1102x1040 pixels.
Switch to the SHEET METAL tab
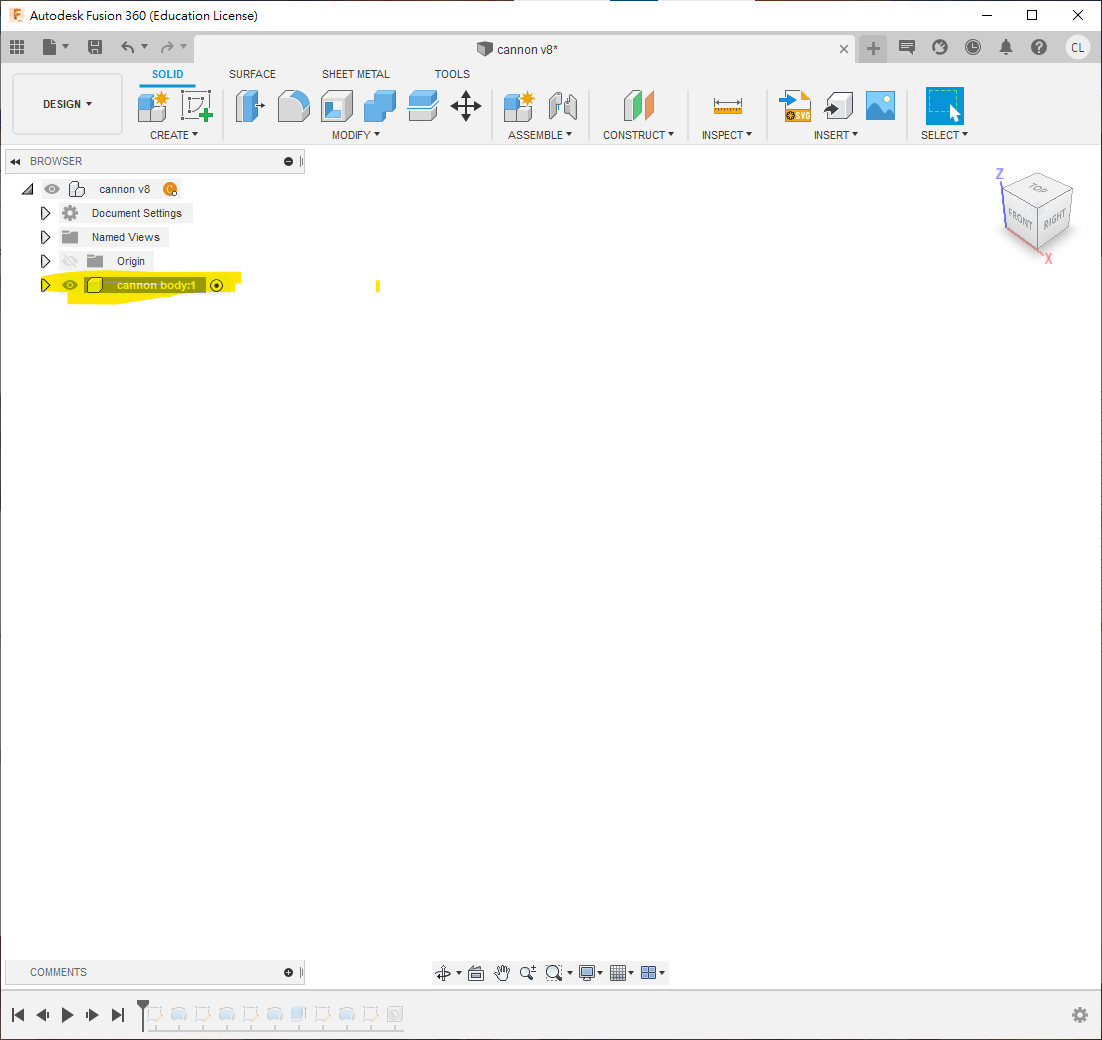pos(355,74)
